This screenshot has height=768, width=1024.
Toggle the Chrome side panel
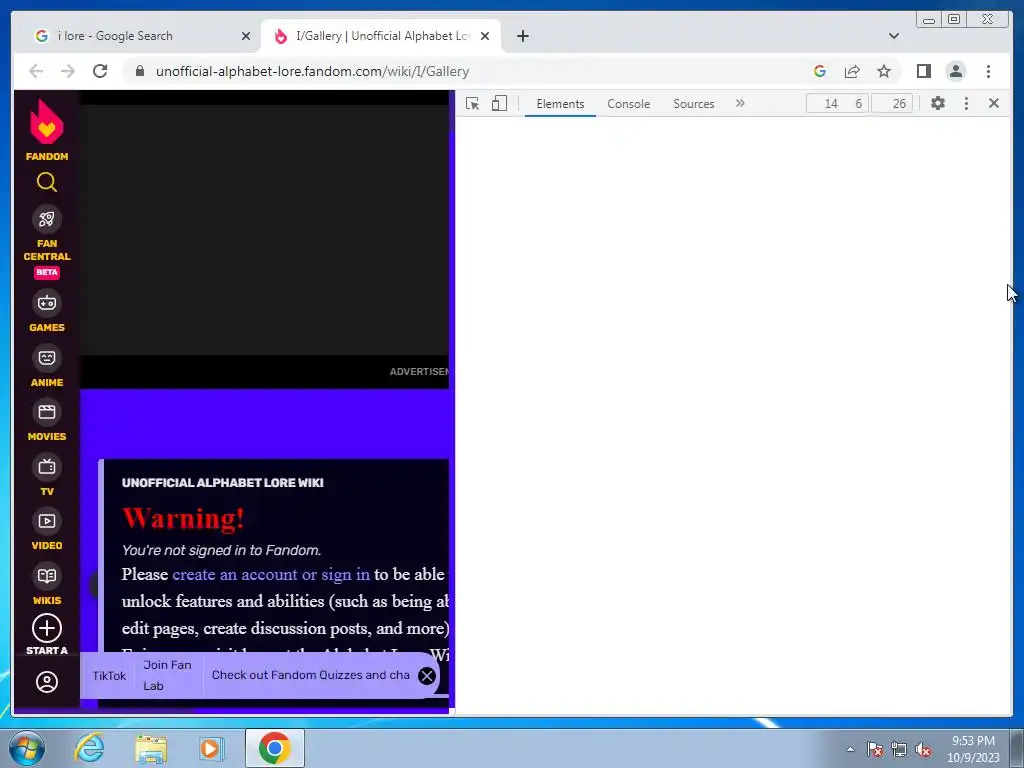923,71
